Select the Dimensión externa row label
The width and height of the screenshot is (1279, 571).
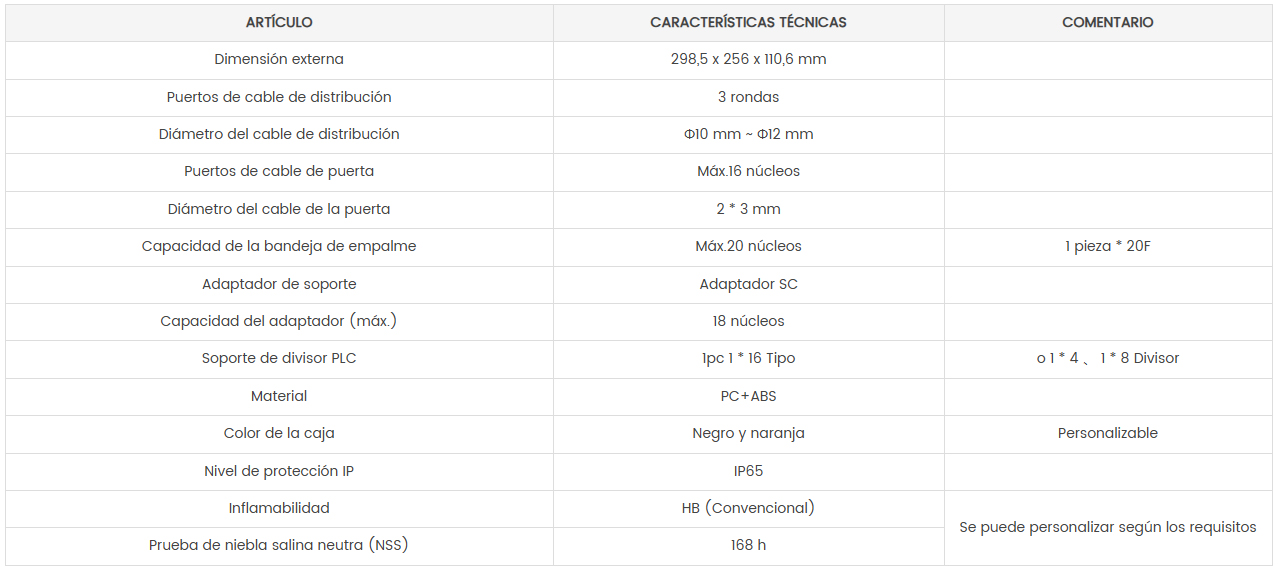[279, 59]
